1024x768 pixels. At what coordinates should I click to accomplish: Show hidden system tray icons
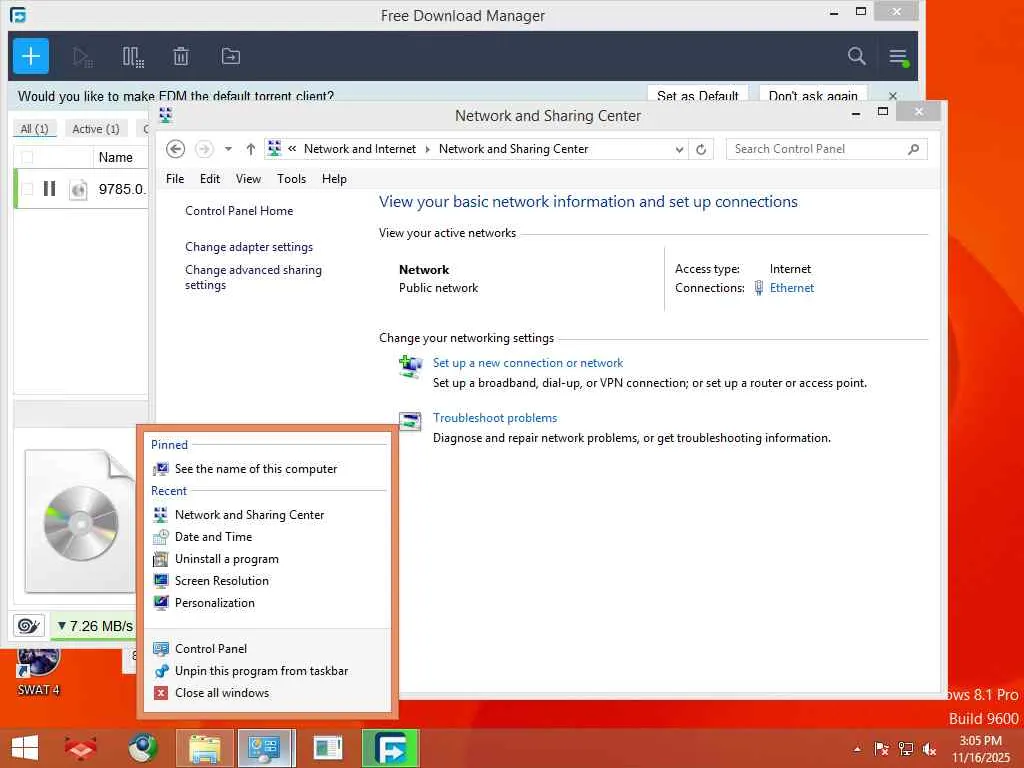857,749
